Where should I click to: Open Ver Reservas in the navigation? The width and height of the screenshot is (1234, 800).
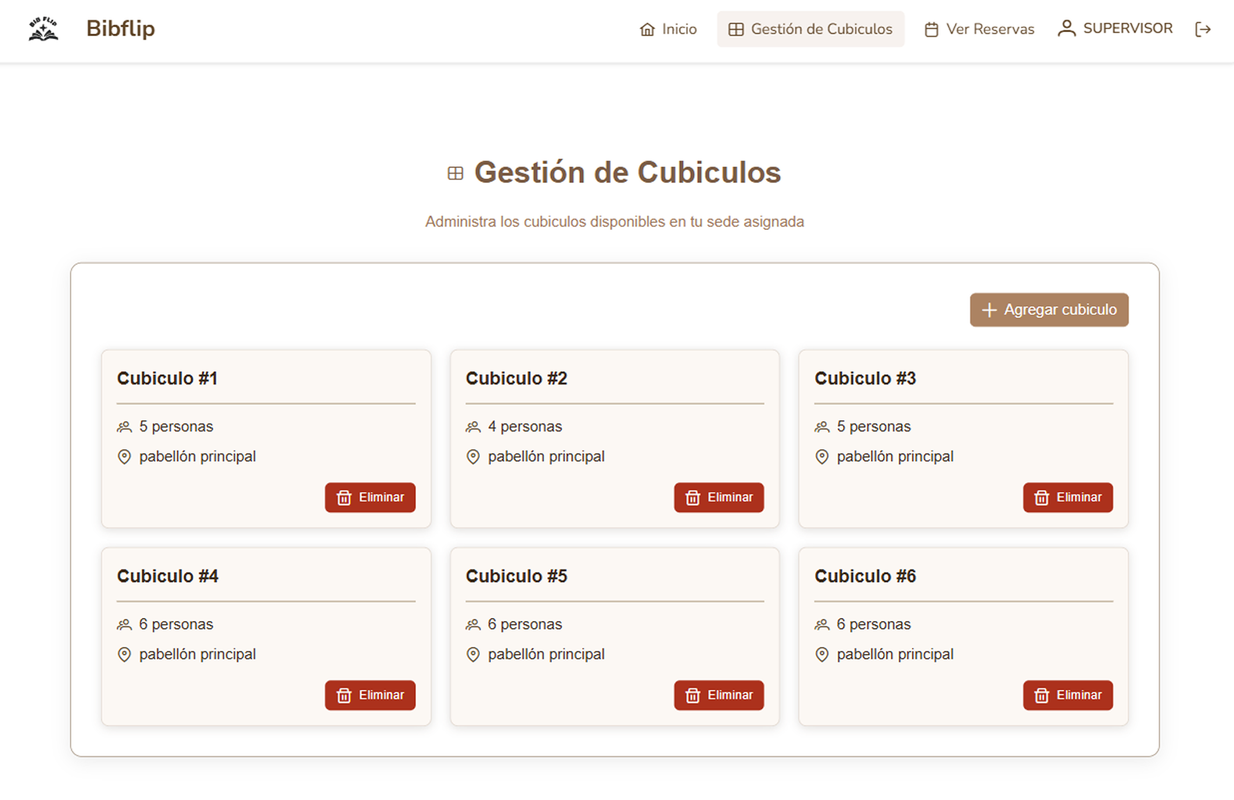click(979, 29)
